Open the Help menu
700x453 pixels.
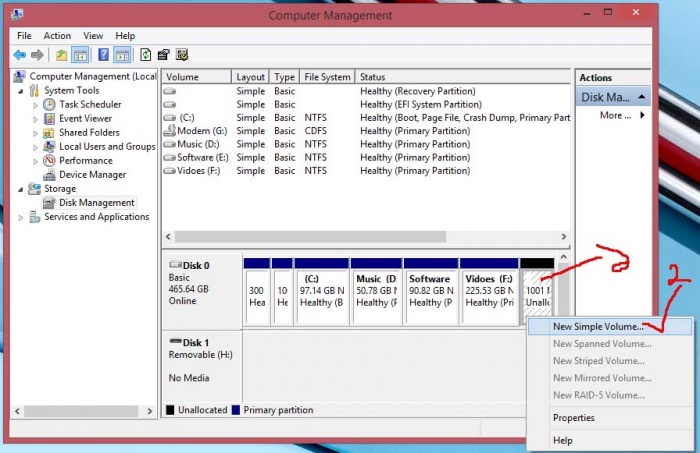[125, 36]
